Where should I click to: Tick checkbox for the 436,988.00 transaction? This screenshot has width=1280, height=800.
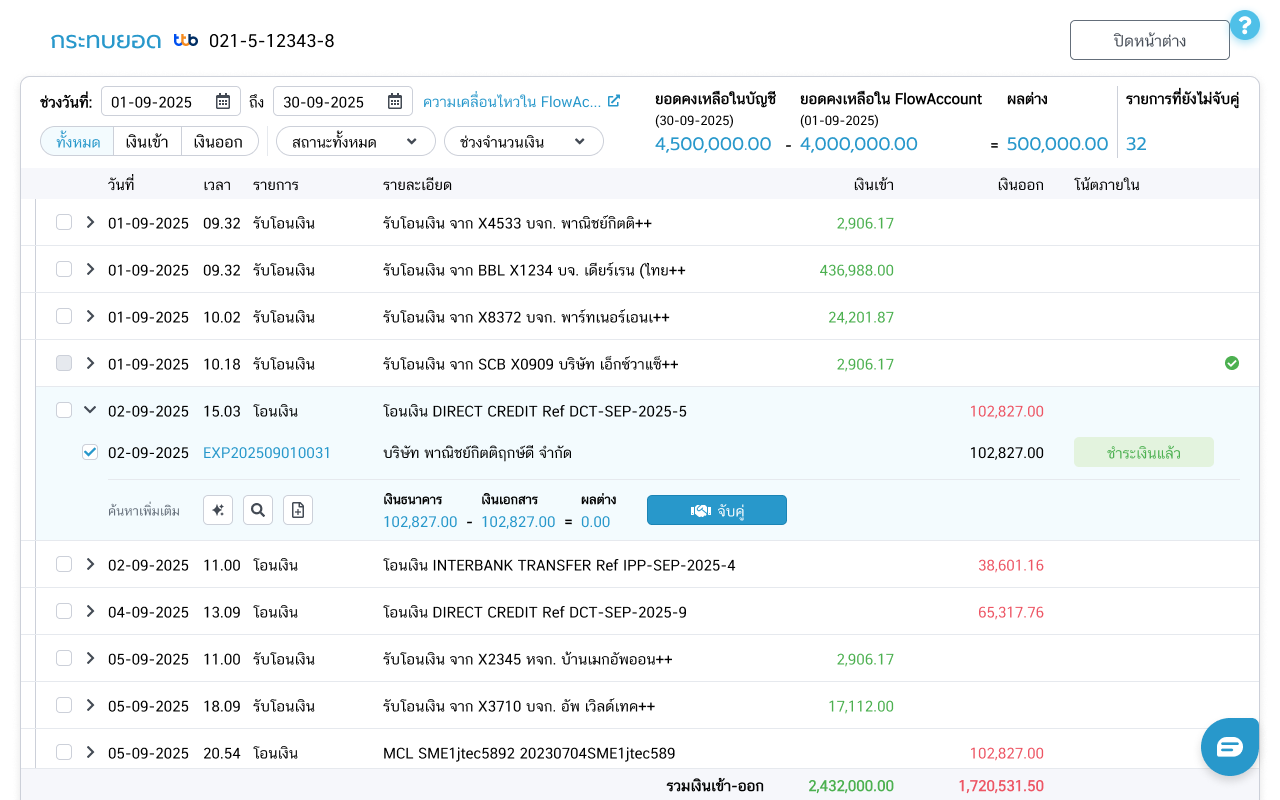(64, 269)
